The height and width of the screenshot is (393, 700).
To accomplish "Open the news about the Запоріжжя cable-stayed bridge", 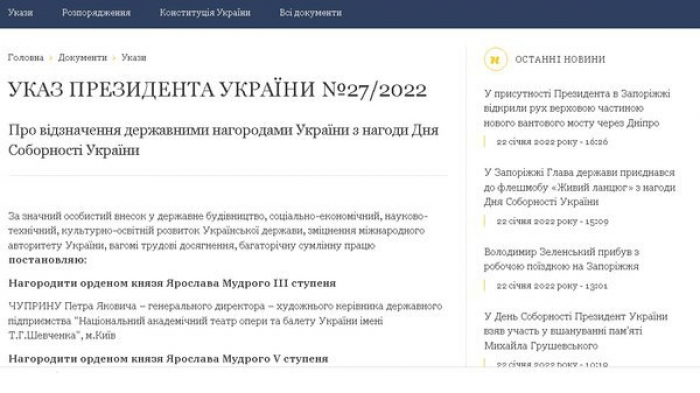I will 577,108.
